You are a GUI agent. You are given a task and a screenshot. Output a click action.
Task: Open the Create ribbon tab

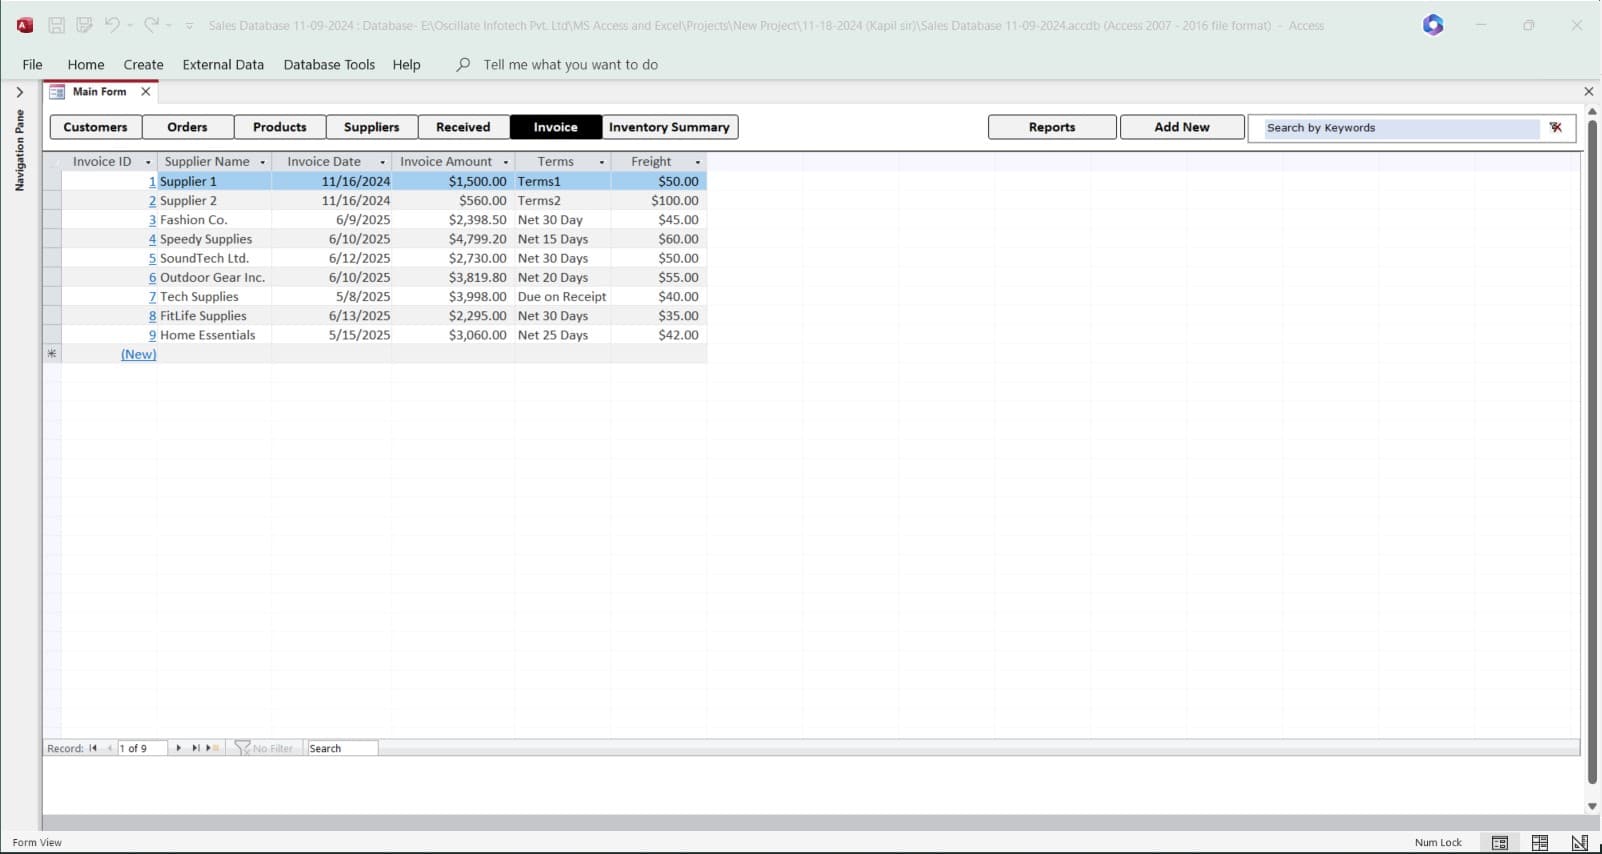[143, 64]
